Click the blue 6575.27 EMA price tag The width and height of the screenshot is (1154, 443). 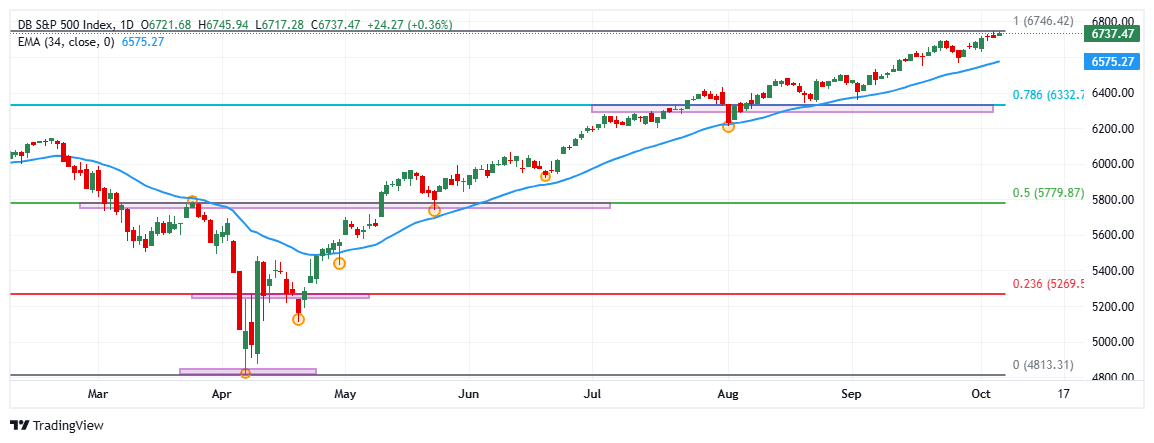tap(1111, 62)
